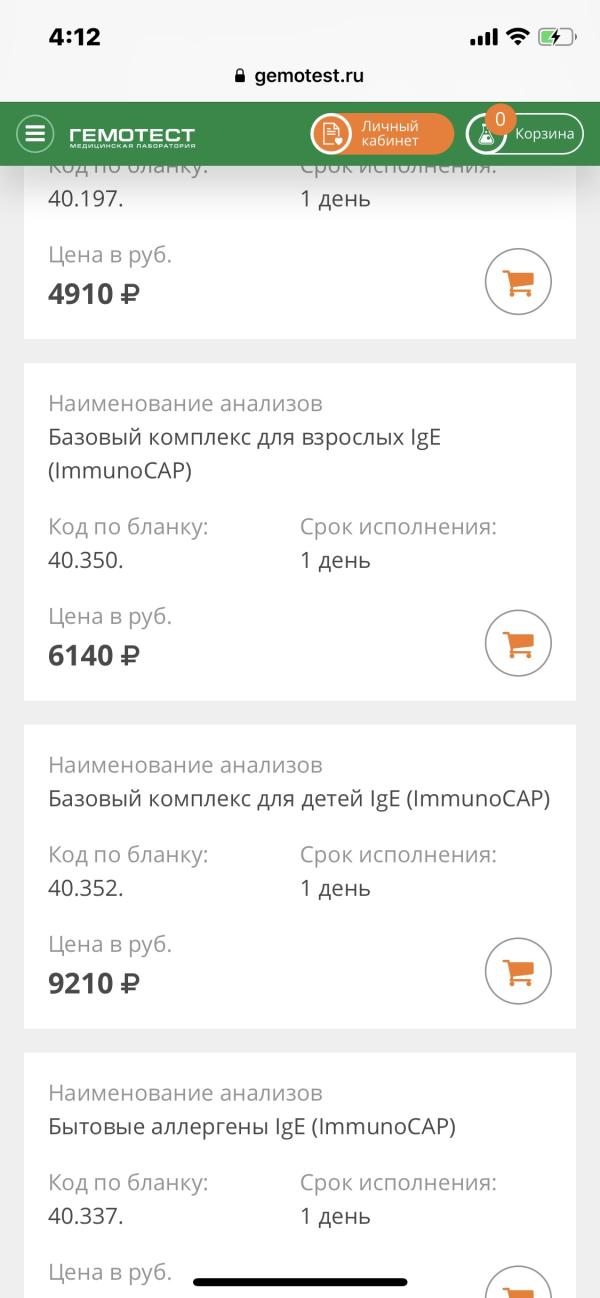Tap the 4:12 clock in status bar
Screen dimensions: 600x1298
coord(75,37)
